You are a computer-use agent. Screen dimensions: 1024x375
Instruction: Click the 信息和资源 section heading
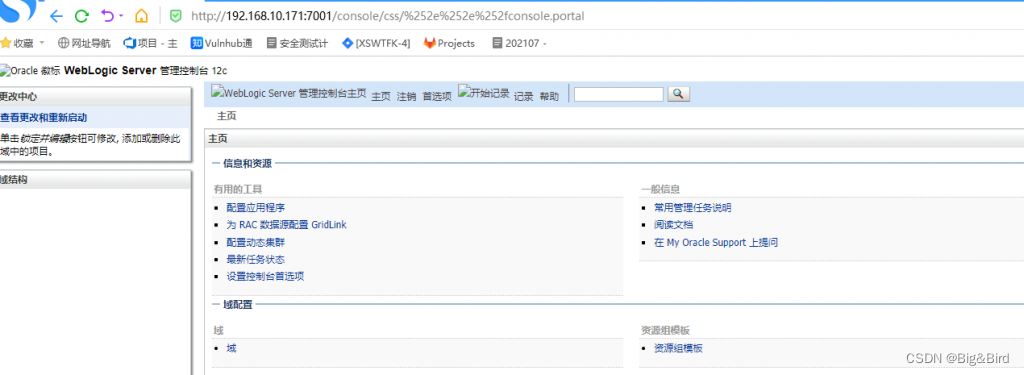tap(248, 163)
